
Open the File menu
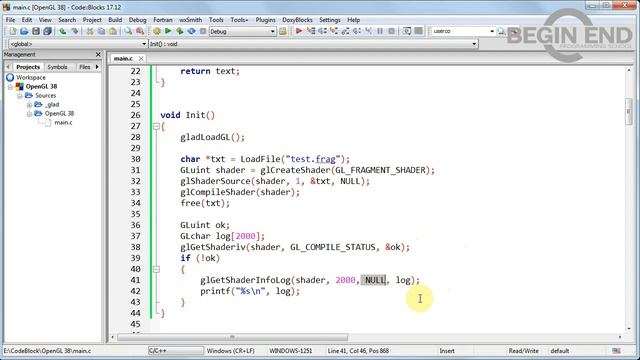coord(10,20)
